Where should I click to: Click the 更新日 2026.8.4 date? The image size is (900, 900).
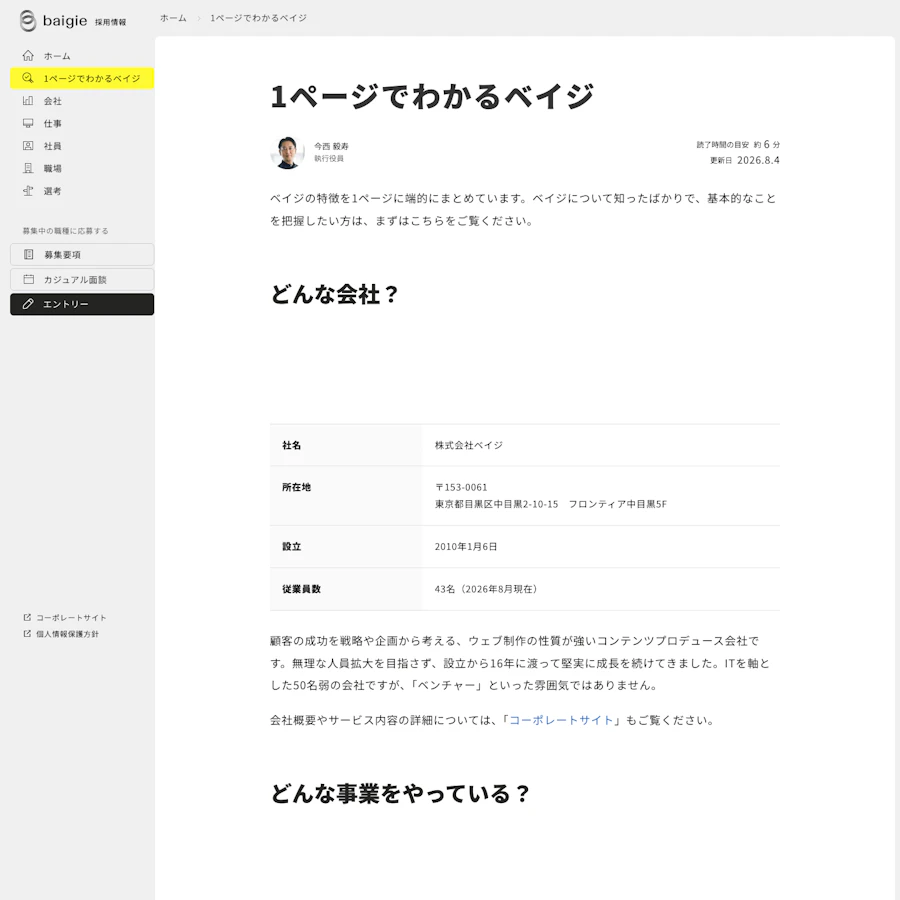[744, 160]
